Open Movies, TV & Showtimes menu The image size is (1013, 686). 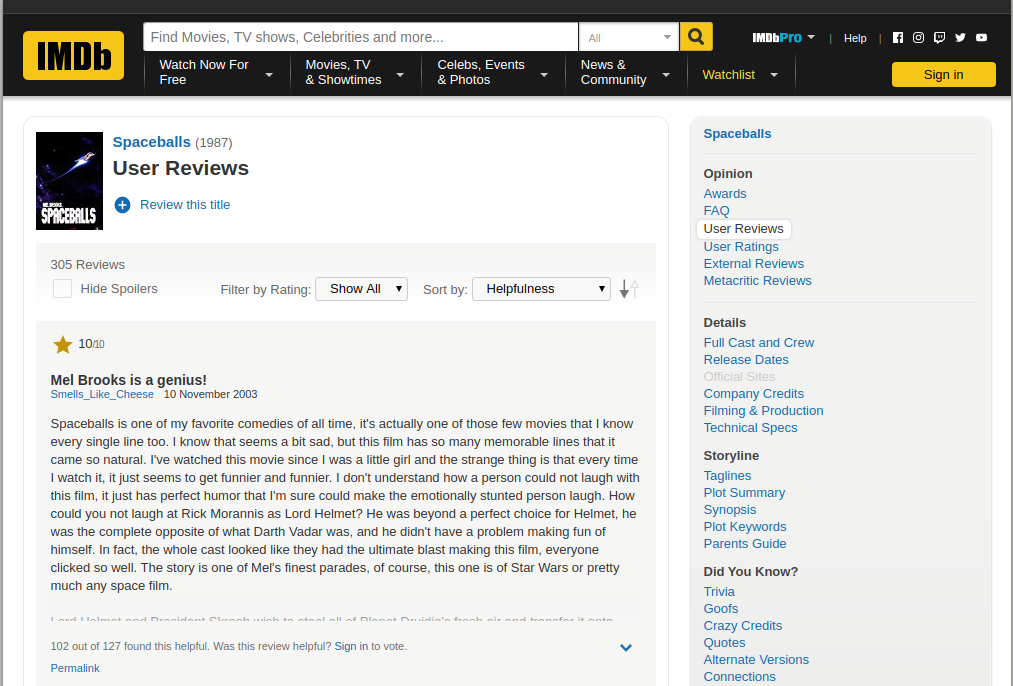click(x=355, y=72)
